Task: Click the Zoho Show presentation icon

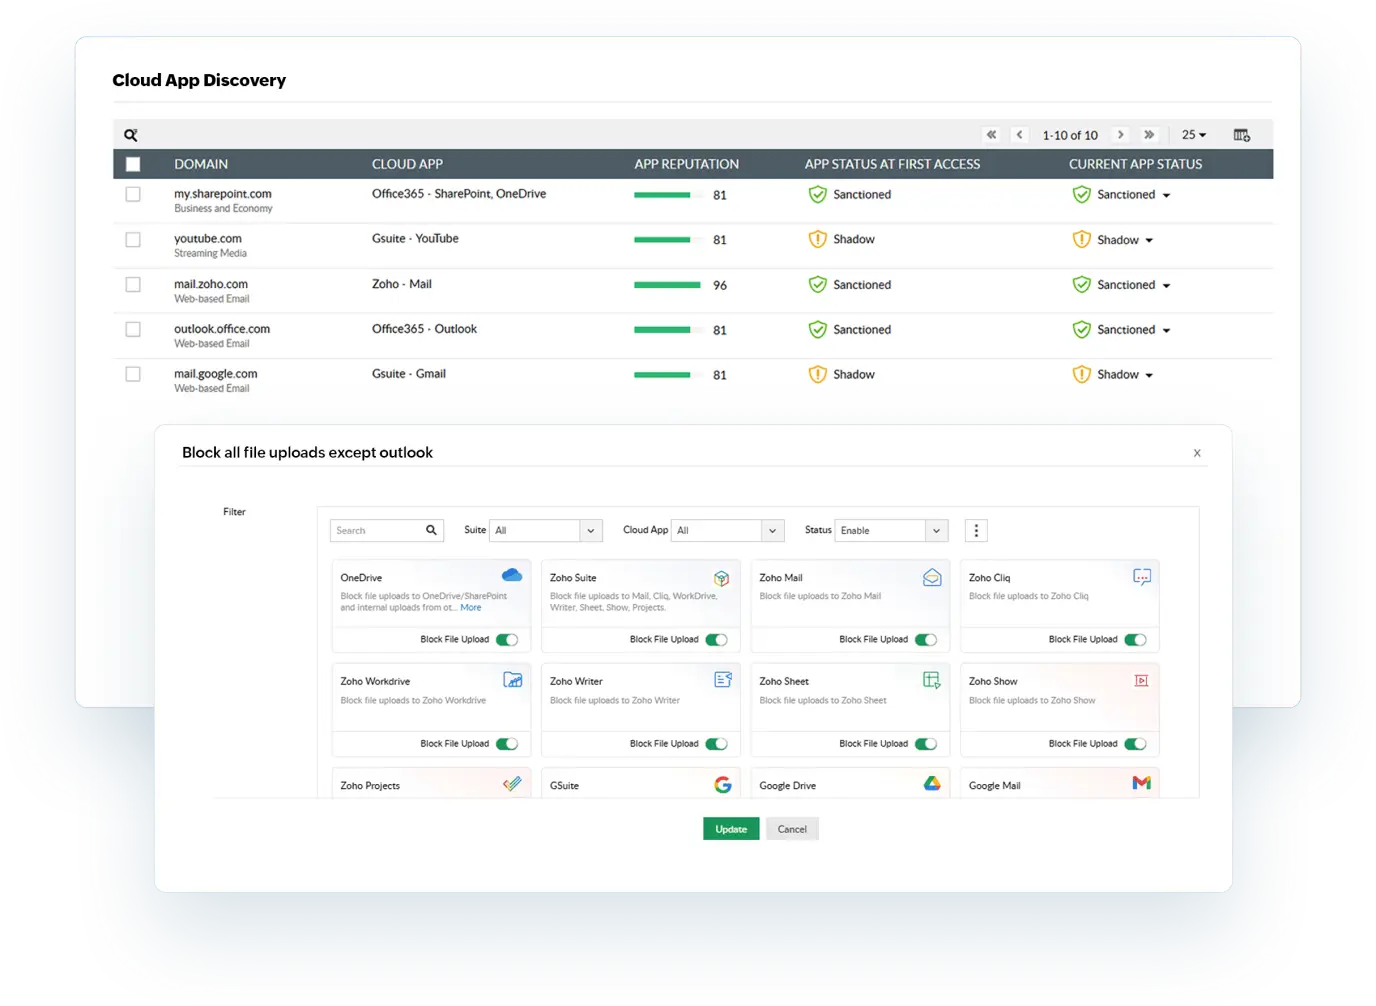Action: pyautogui.click(x=1141, y=680)
